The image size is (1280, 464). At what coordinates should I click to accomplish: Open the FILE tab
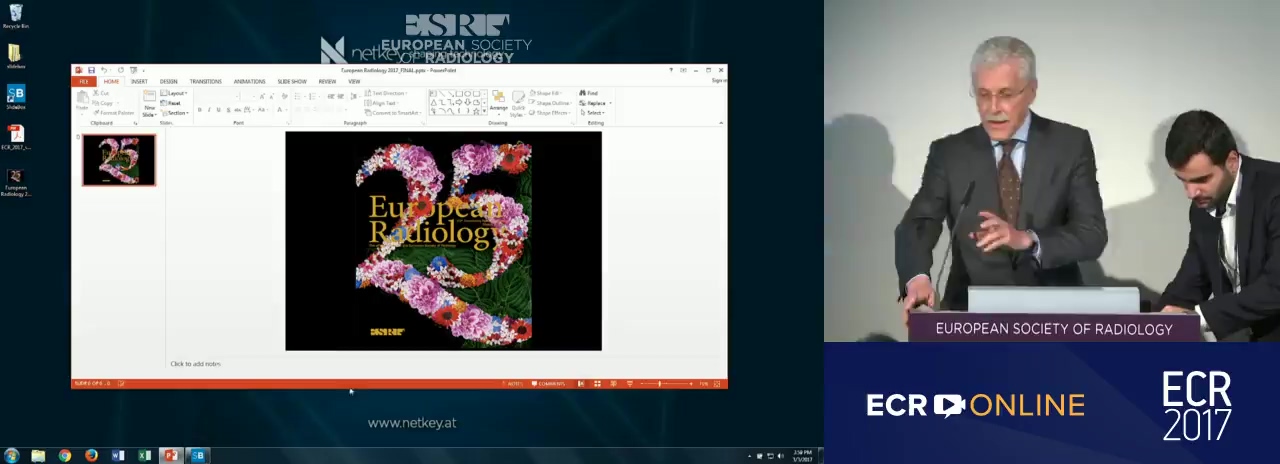click(84, 82)
